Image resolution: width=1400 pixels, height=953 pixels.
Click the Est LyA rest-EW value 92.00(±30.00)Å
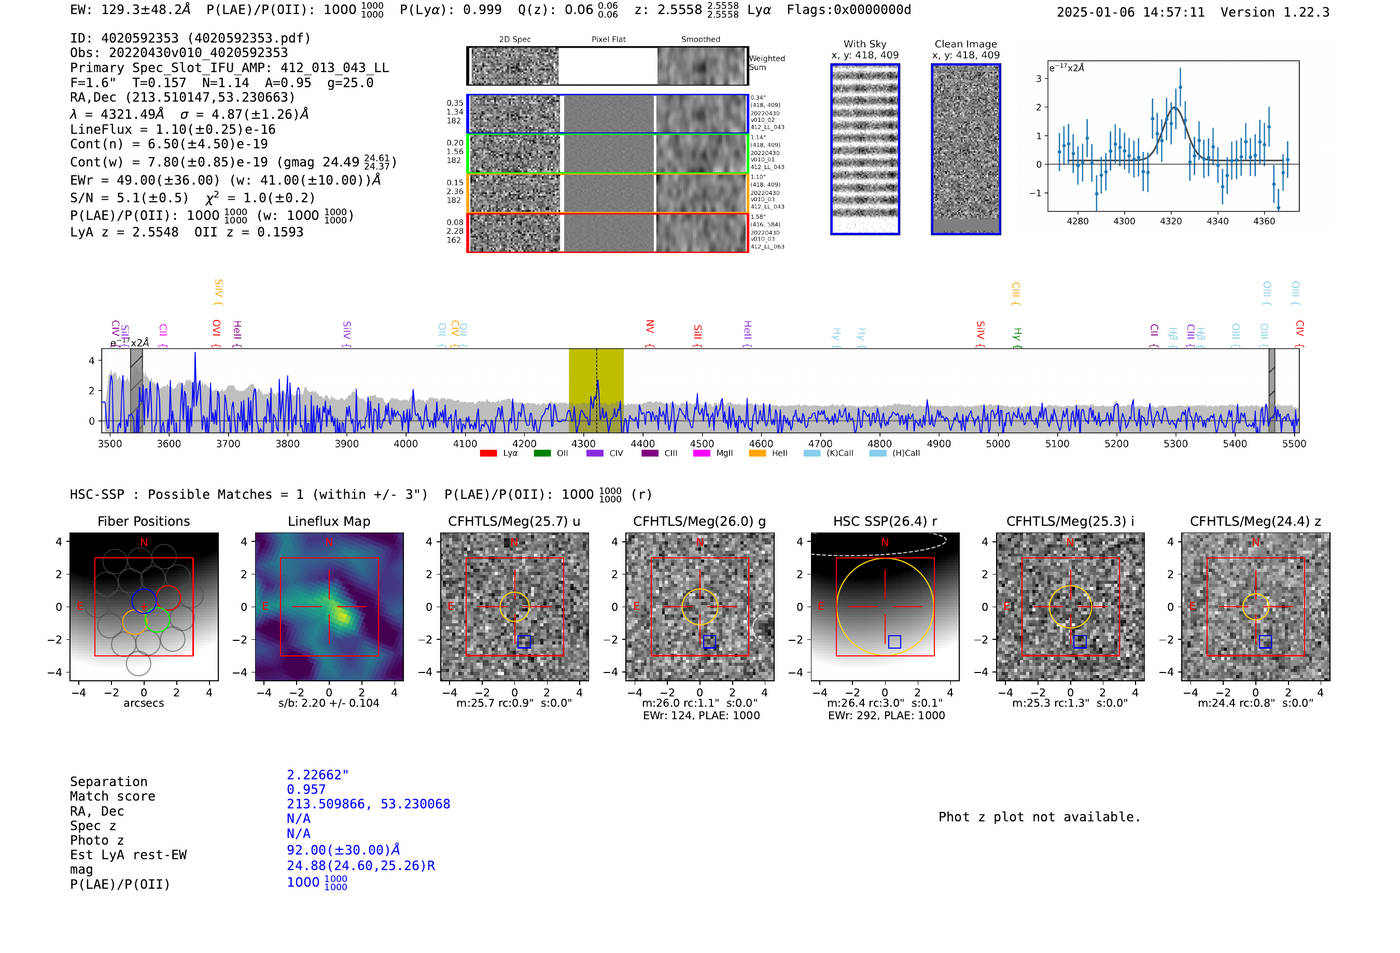click(x=343, y=850)
